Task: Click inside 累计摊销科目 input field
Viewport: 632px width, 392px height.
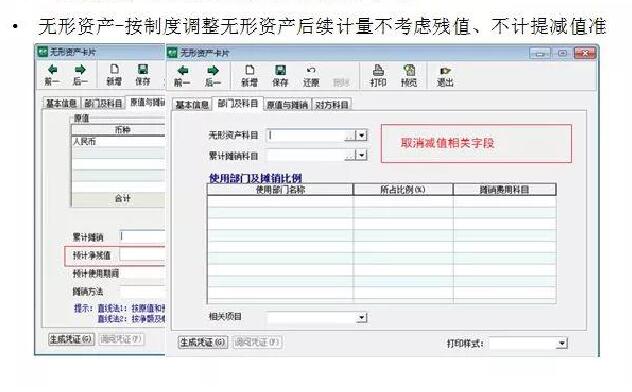Action: coord(306,155)
